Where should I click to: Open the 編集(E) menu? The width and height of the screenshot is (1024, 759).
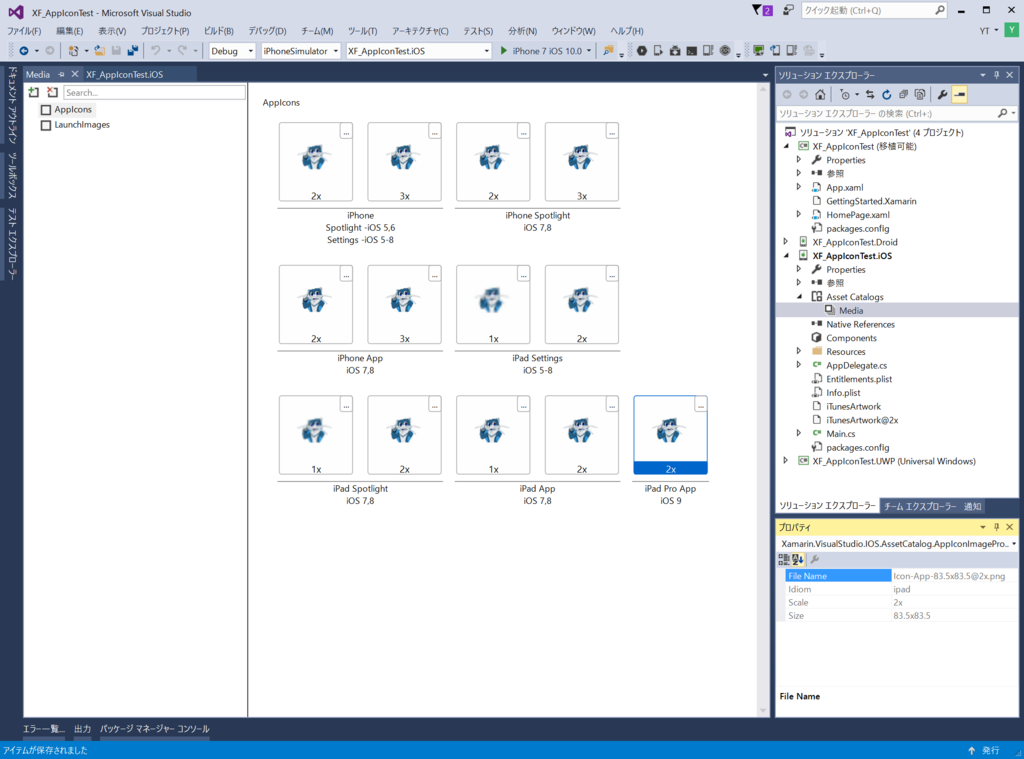pos(69,31)
